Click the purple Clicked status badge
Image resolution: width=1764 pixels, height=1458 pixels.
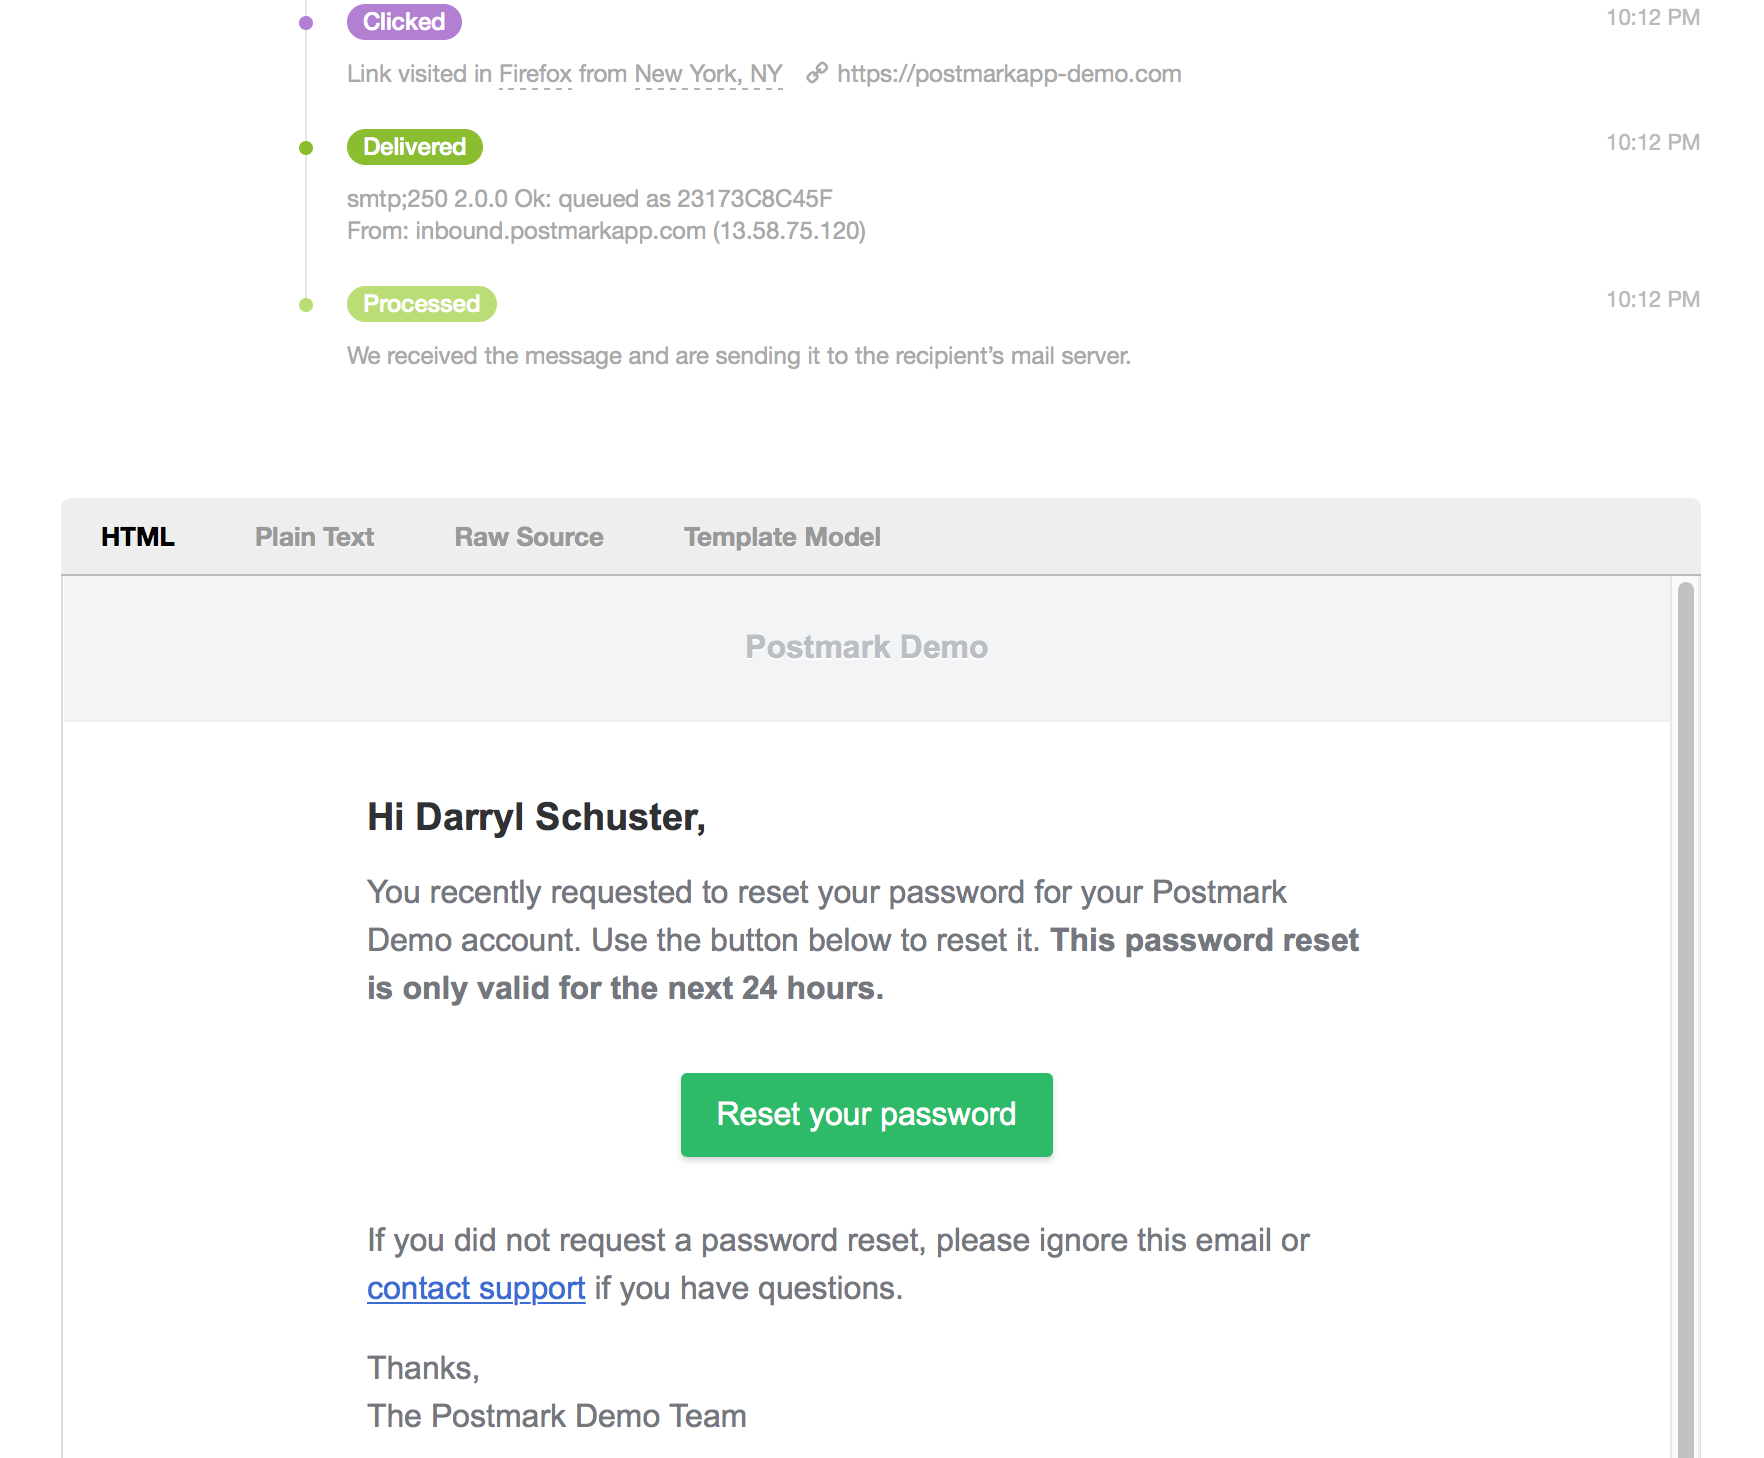point(404,22)
